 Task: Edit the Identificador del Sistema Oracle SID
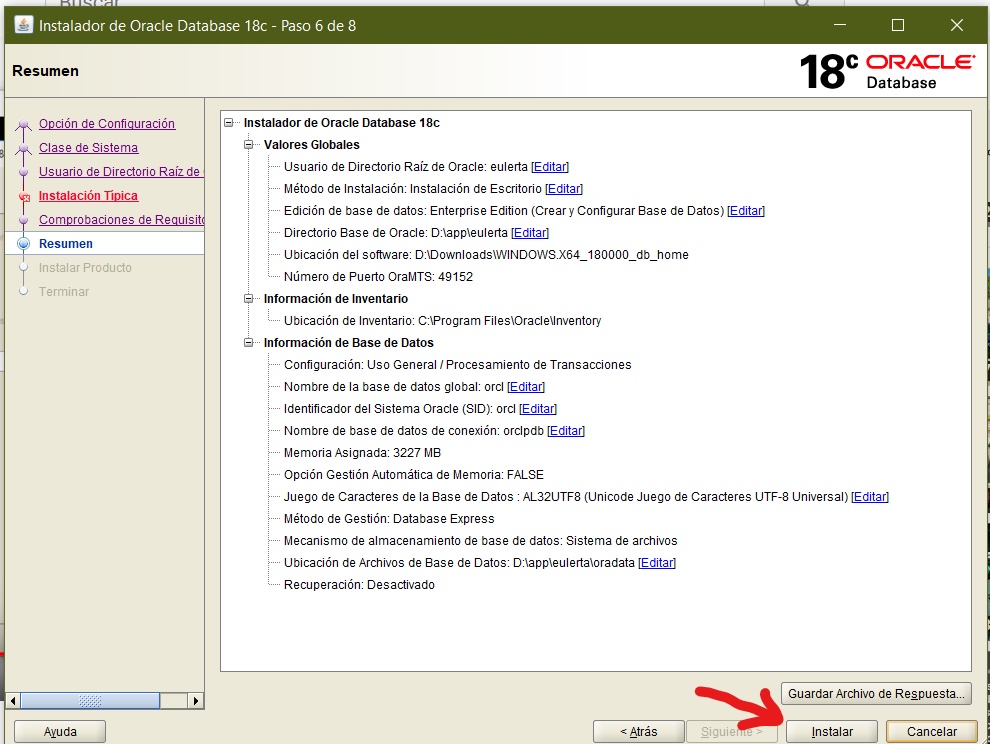[x=538, y=409]
